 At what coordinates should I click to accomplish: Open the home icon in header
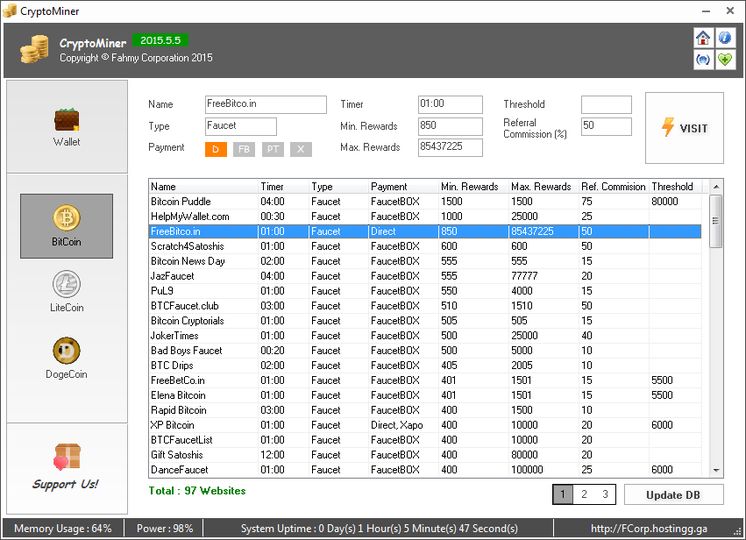pyautogui.click(x=703, y=38)
